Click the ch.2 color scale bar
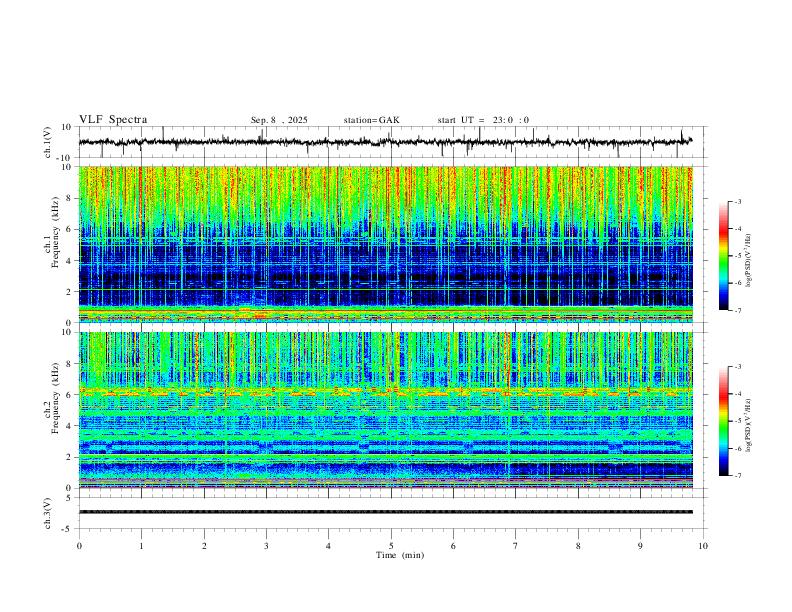 [724, 421]
